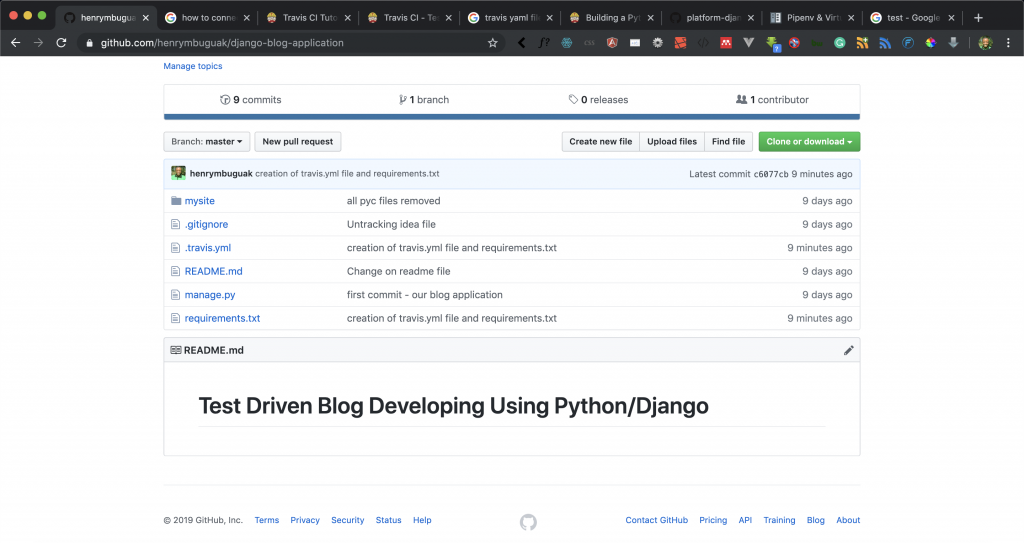
Task: Switch to the Pipenv & Virt tab
Action: pyautogui.click(x=814, y=18)
